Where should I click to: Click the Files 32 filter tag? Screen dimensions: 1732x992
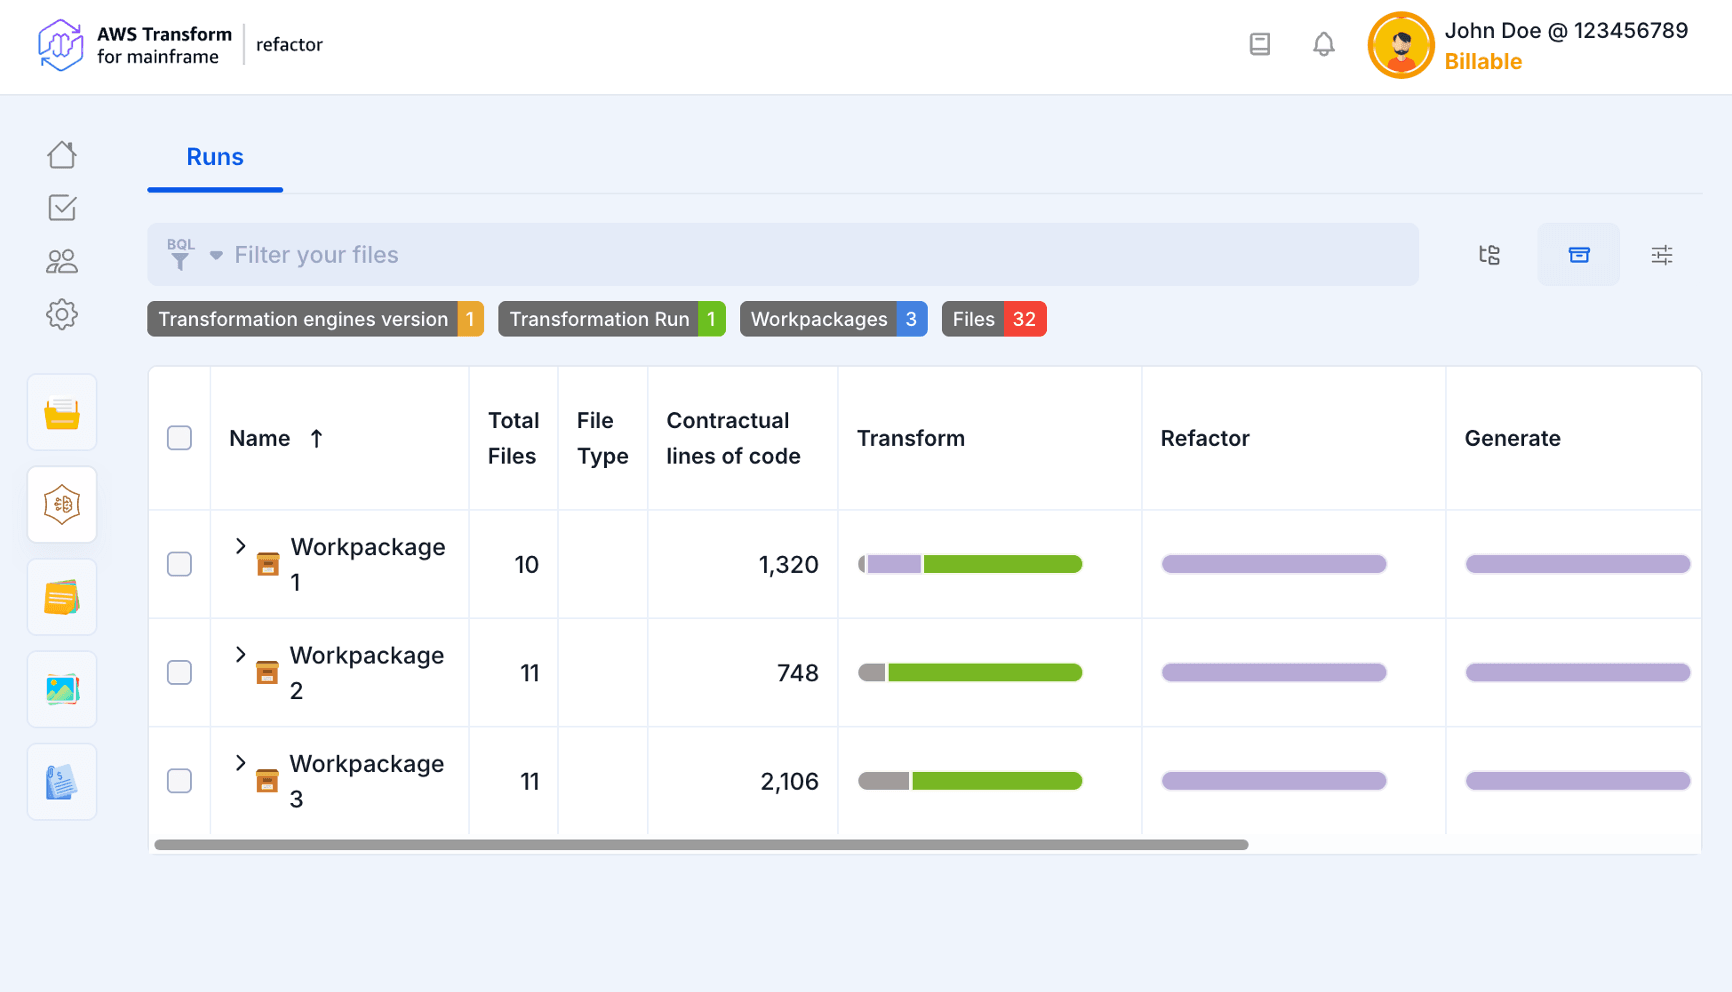[993, 319]
